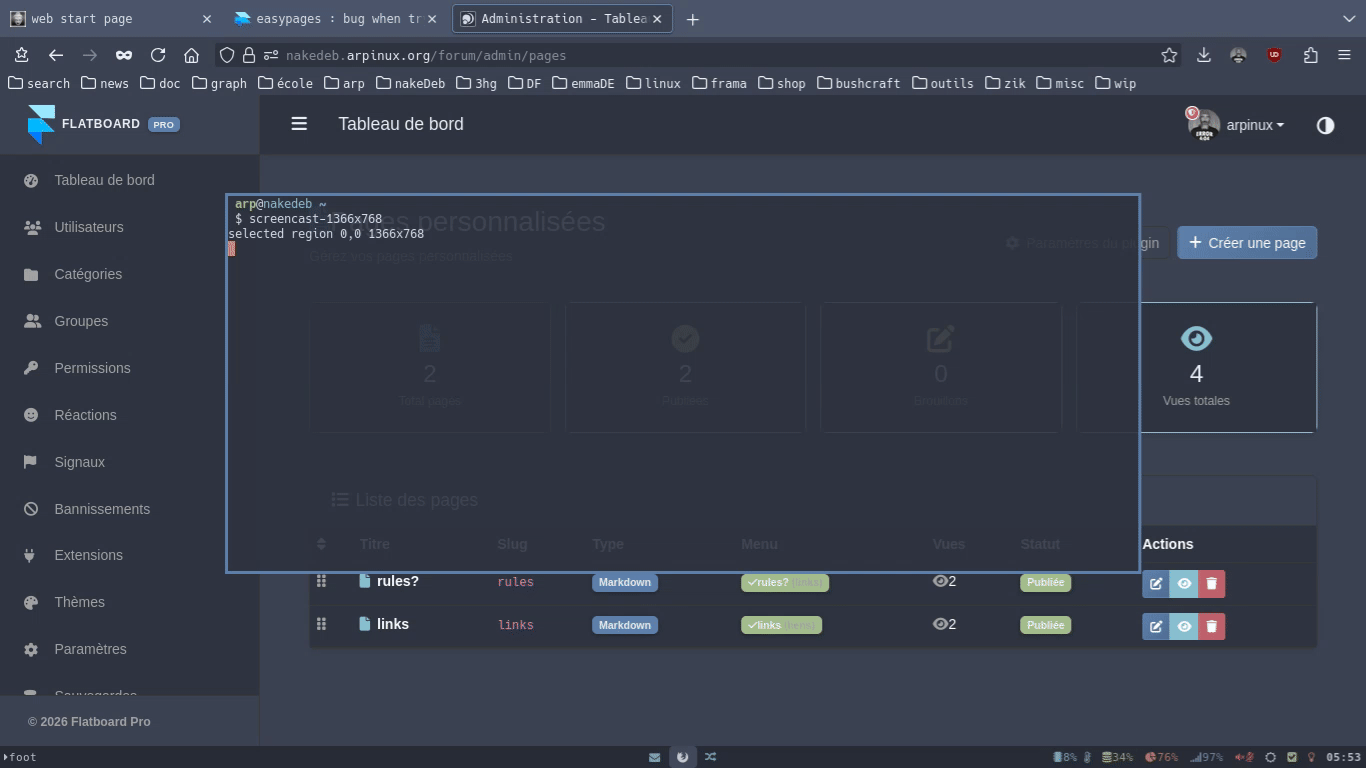Image resolution: width=1366 pixels, height=768 pixels.
Task: Click the edit icon for rules? page
Action: click(1156, 584)
